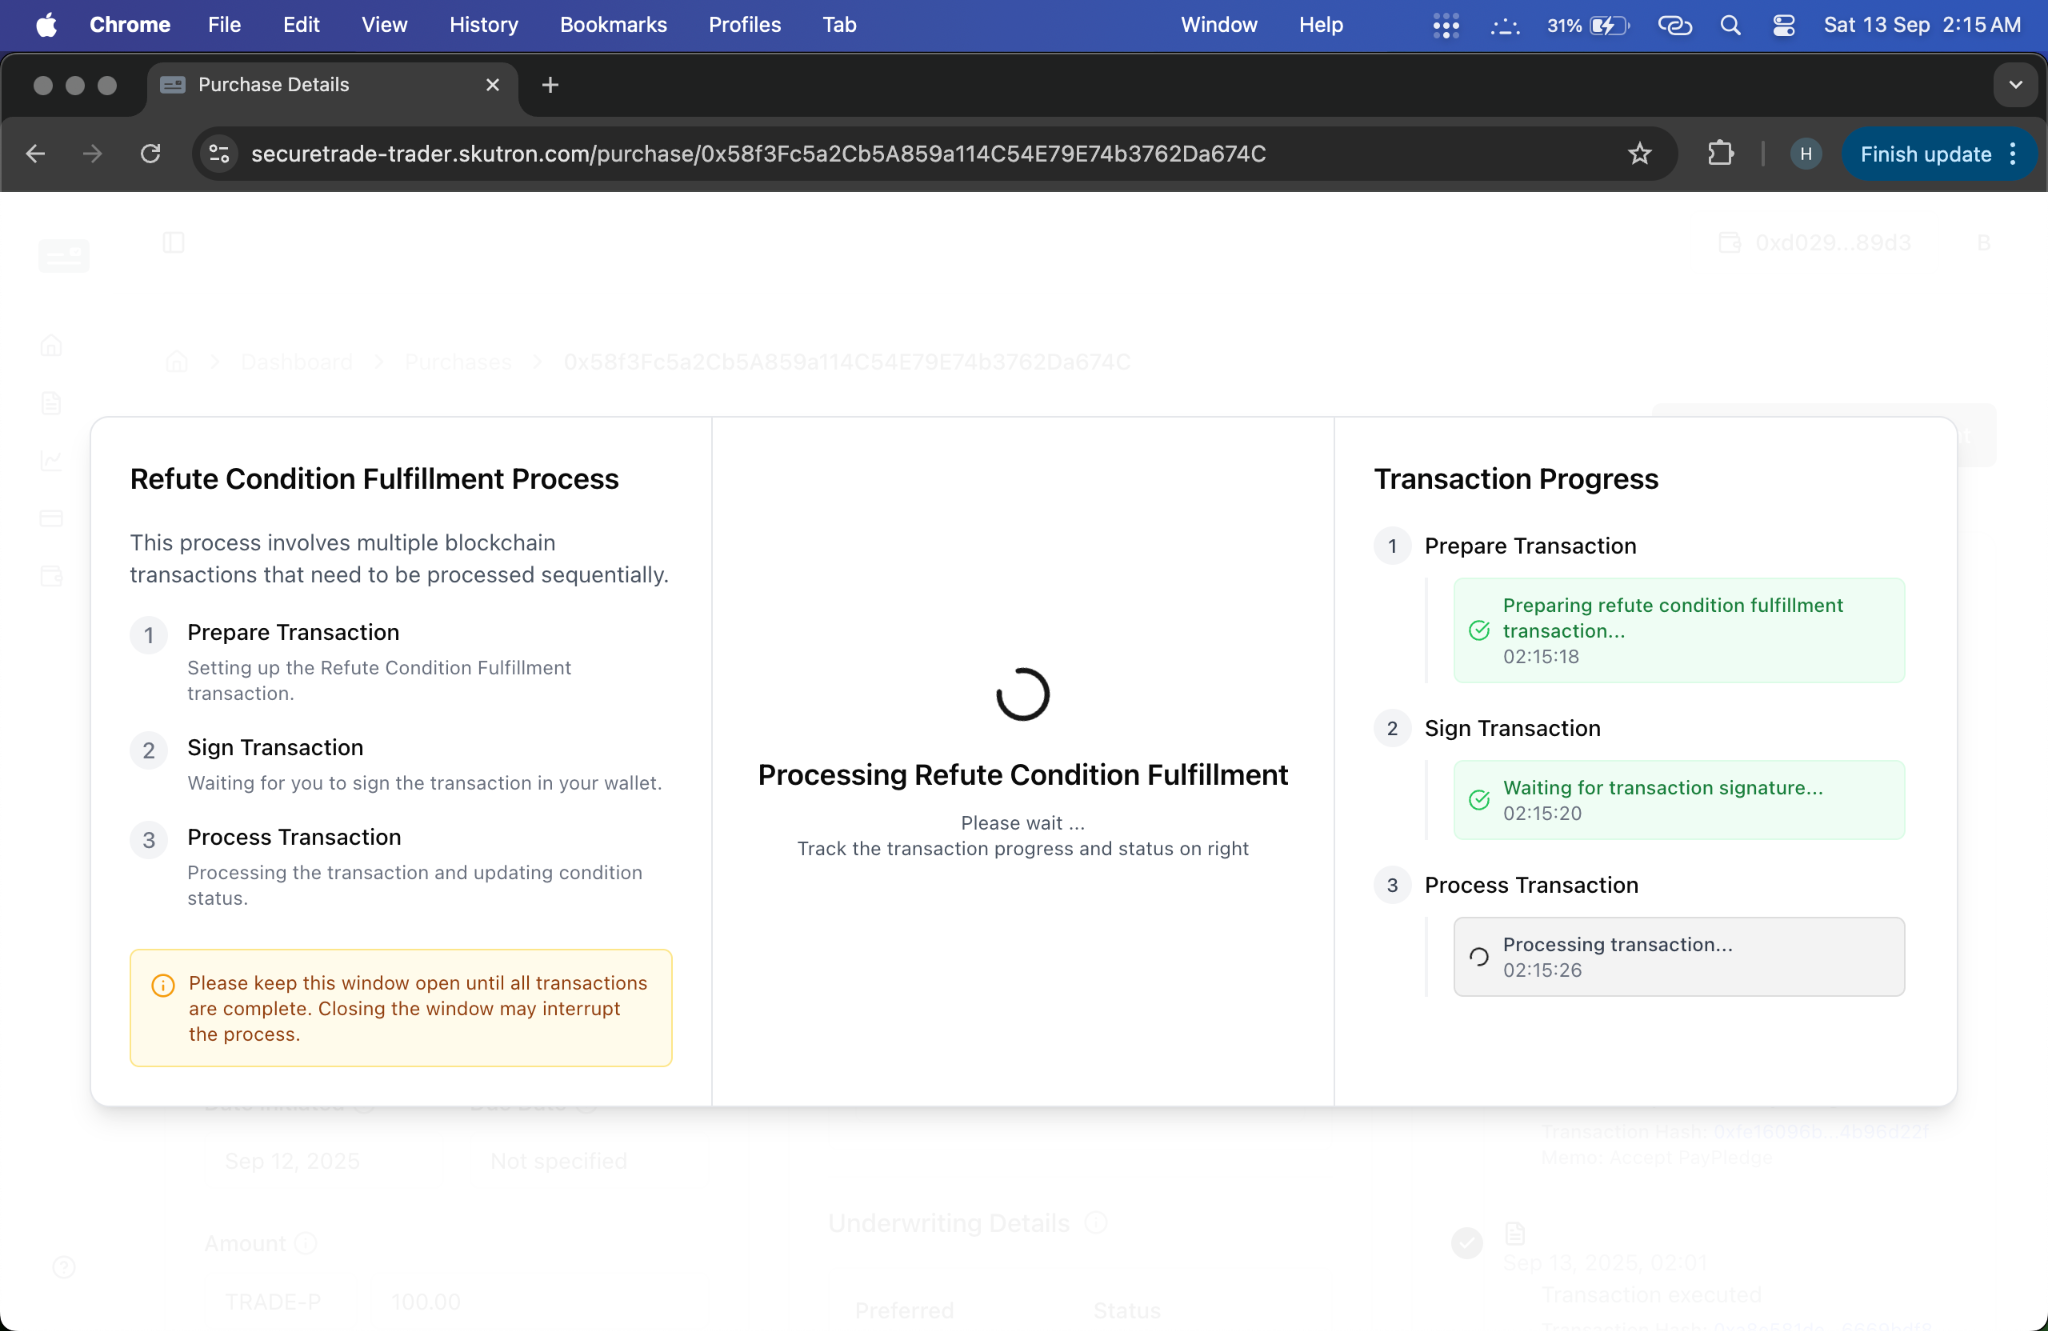Click the warning info icon in yellow notice
The image size is (2048, 1331).
(x=162, y=985)
